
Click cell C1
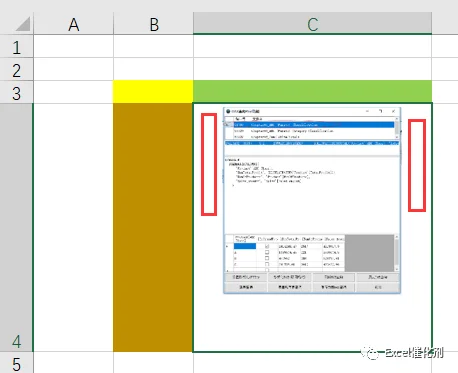312,46
